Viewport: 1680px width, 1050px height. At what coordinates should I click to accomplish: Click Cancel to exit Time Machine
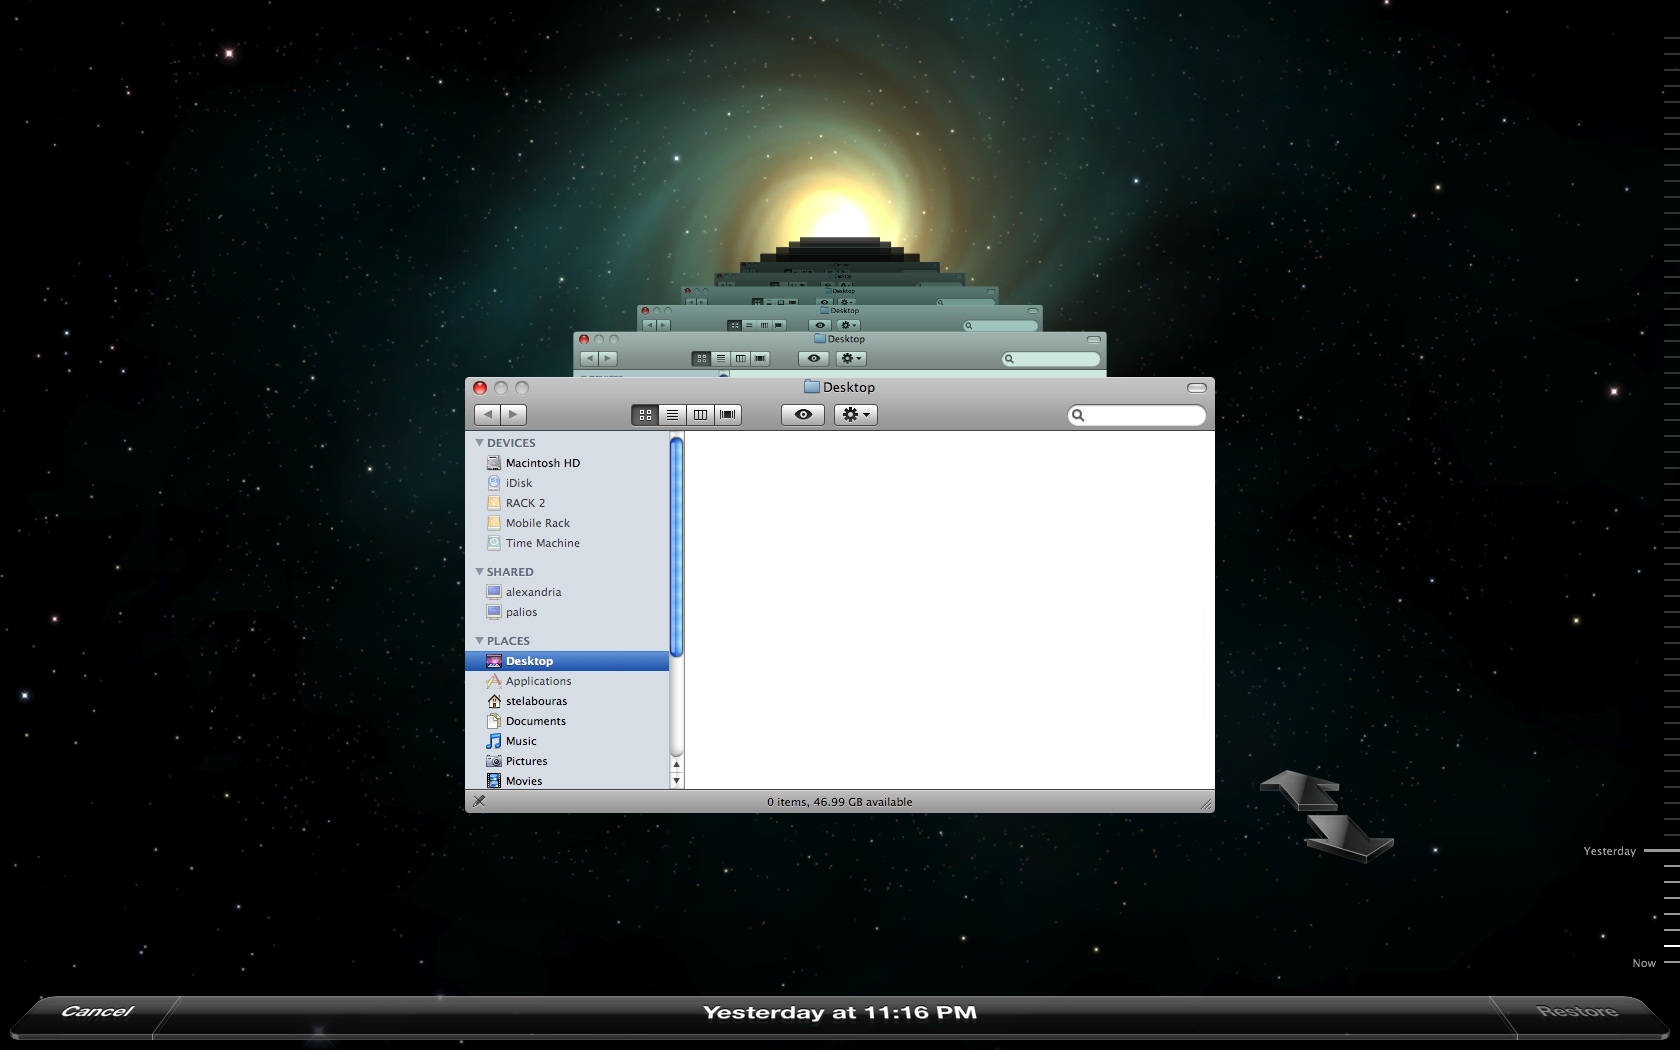click(97, 1012)
